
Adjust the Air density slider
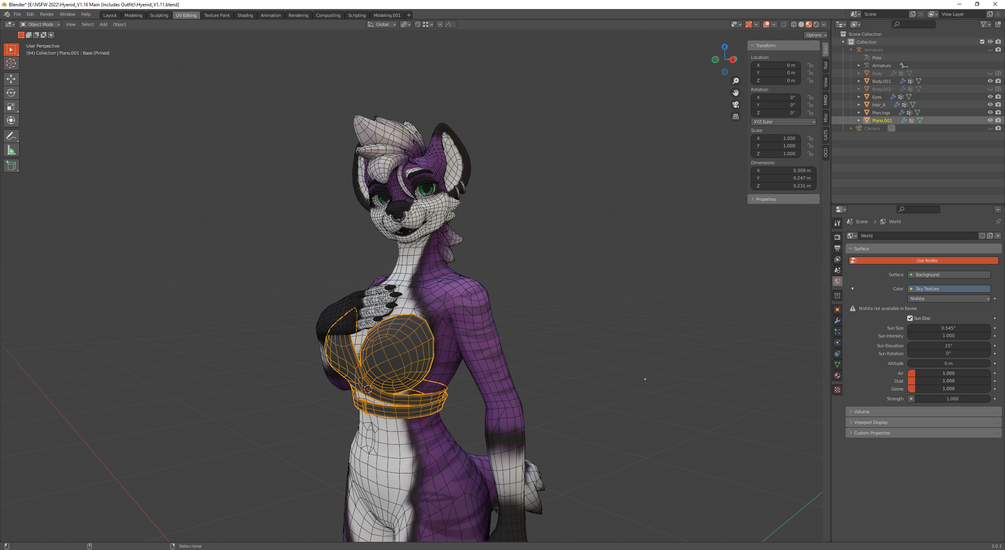[x=949, y=373]
